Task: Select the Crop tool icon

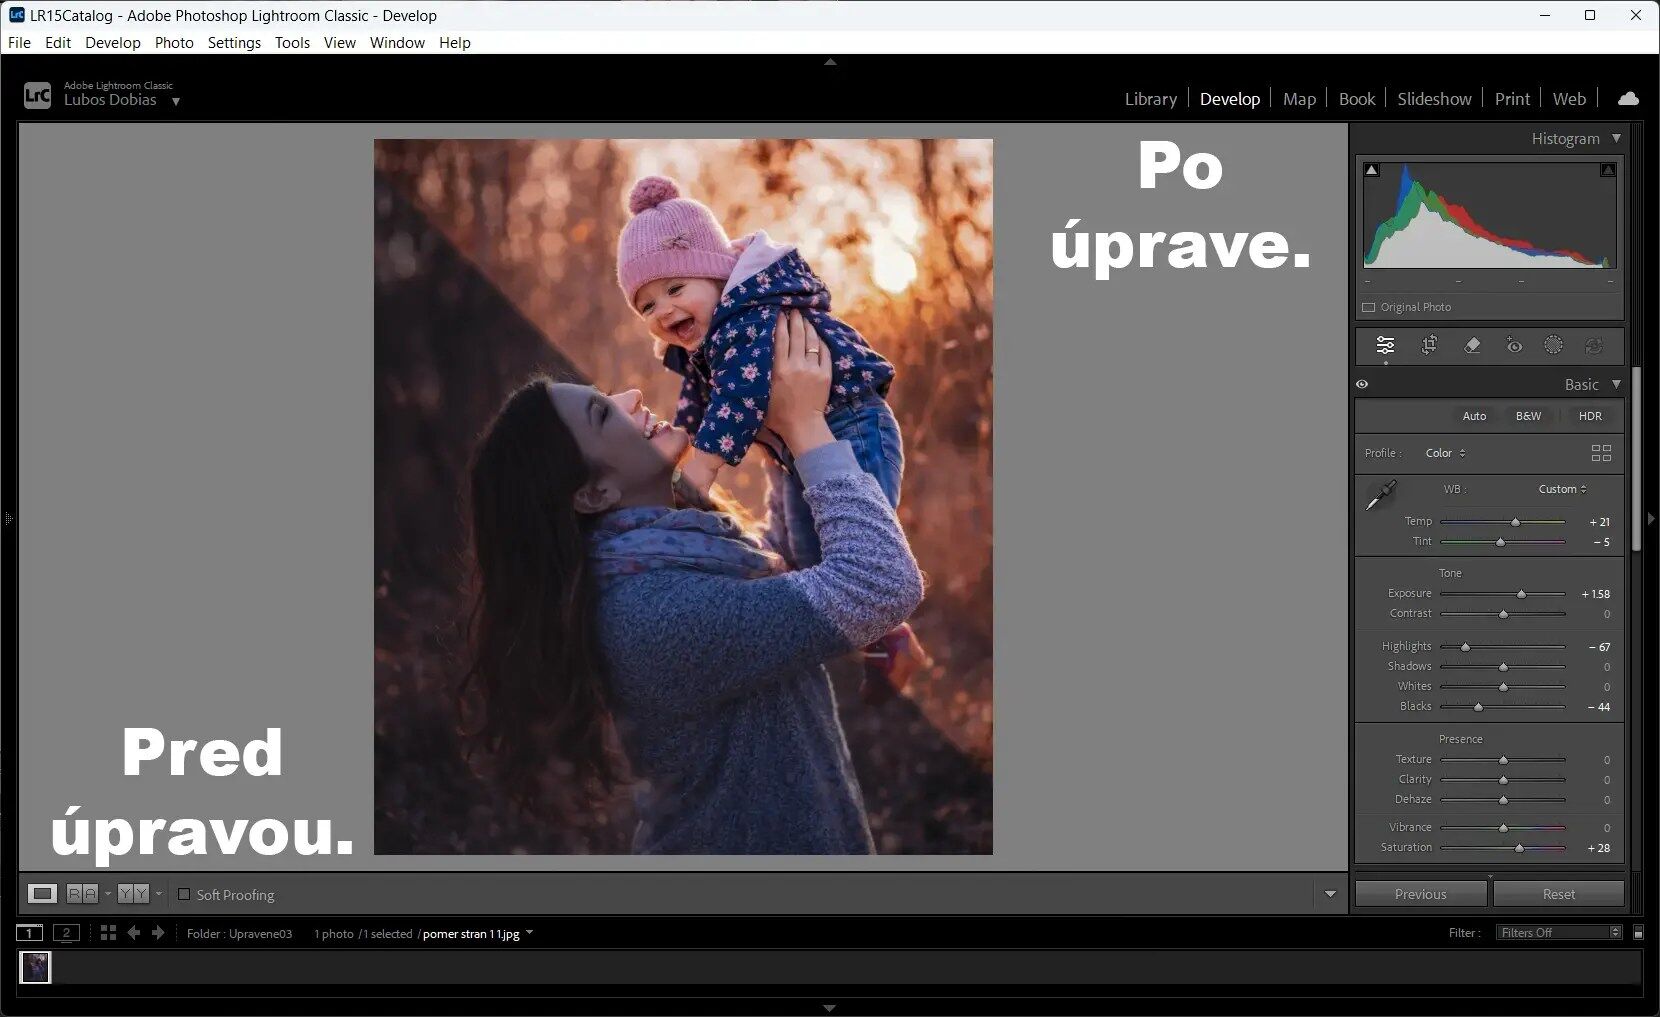Action: [1429, 345]
